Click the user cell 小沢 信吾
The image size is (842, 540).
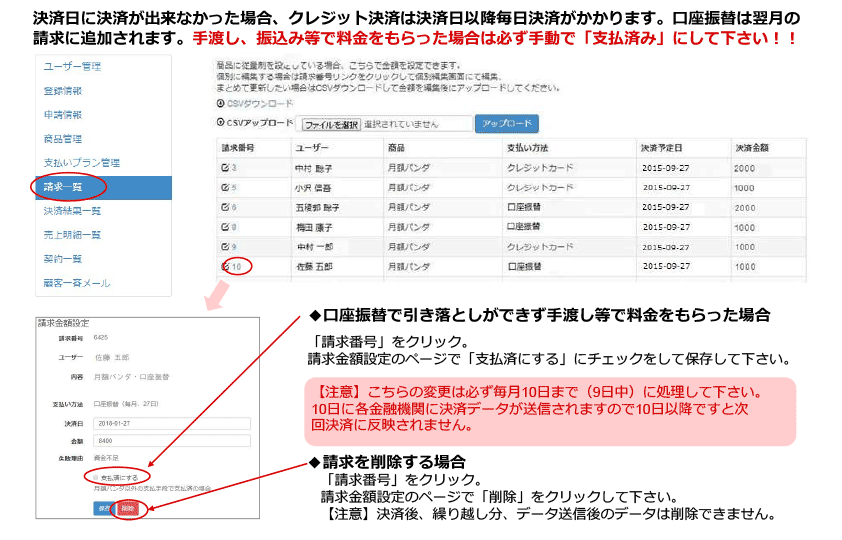pyautogui.click(x=313, y=188)
